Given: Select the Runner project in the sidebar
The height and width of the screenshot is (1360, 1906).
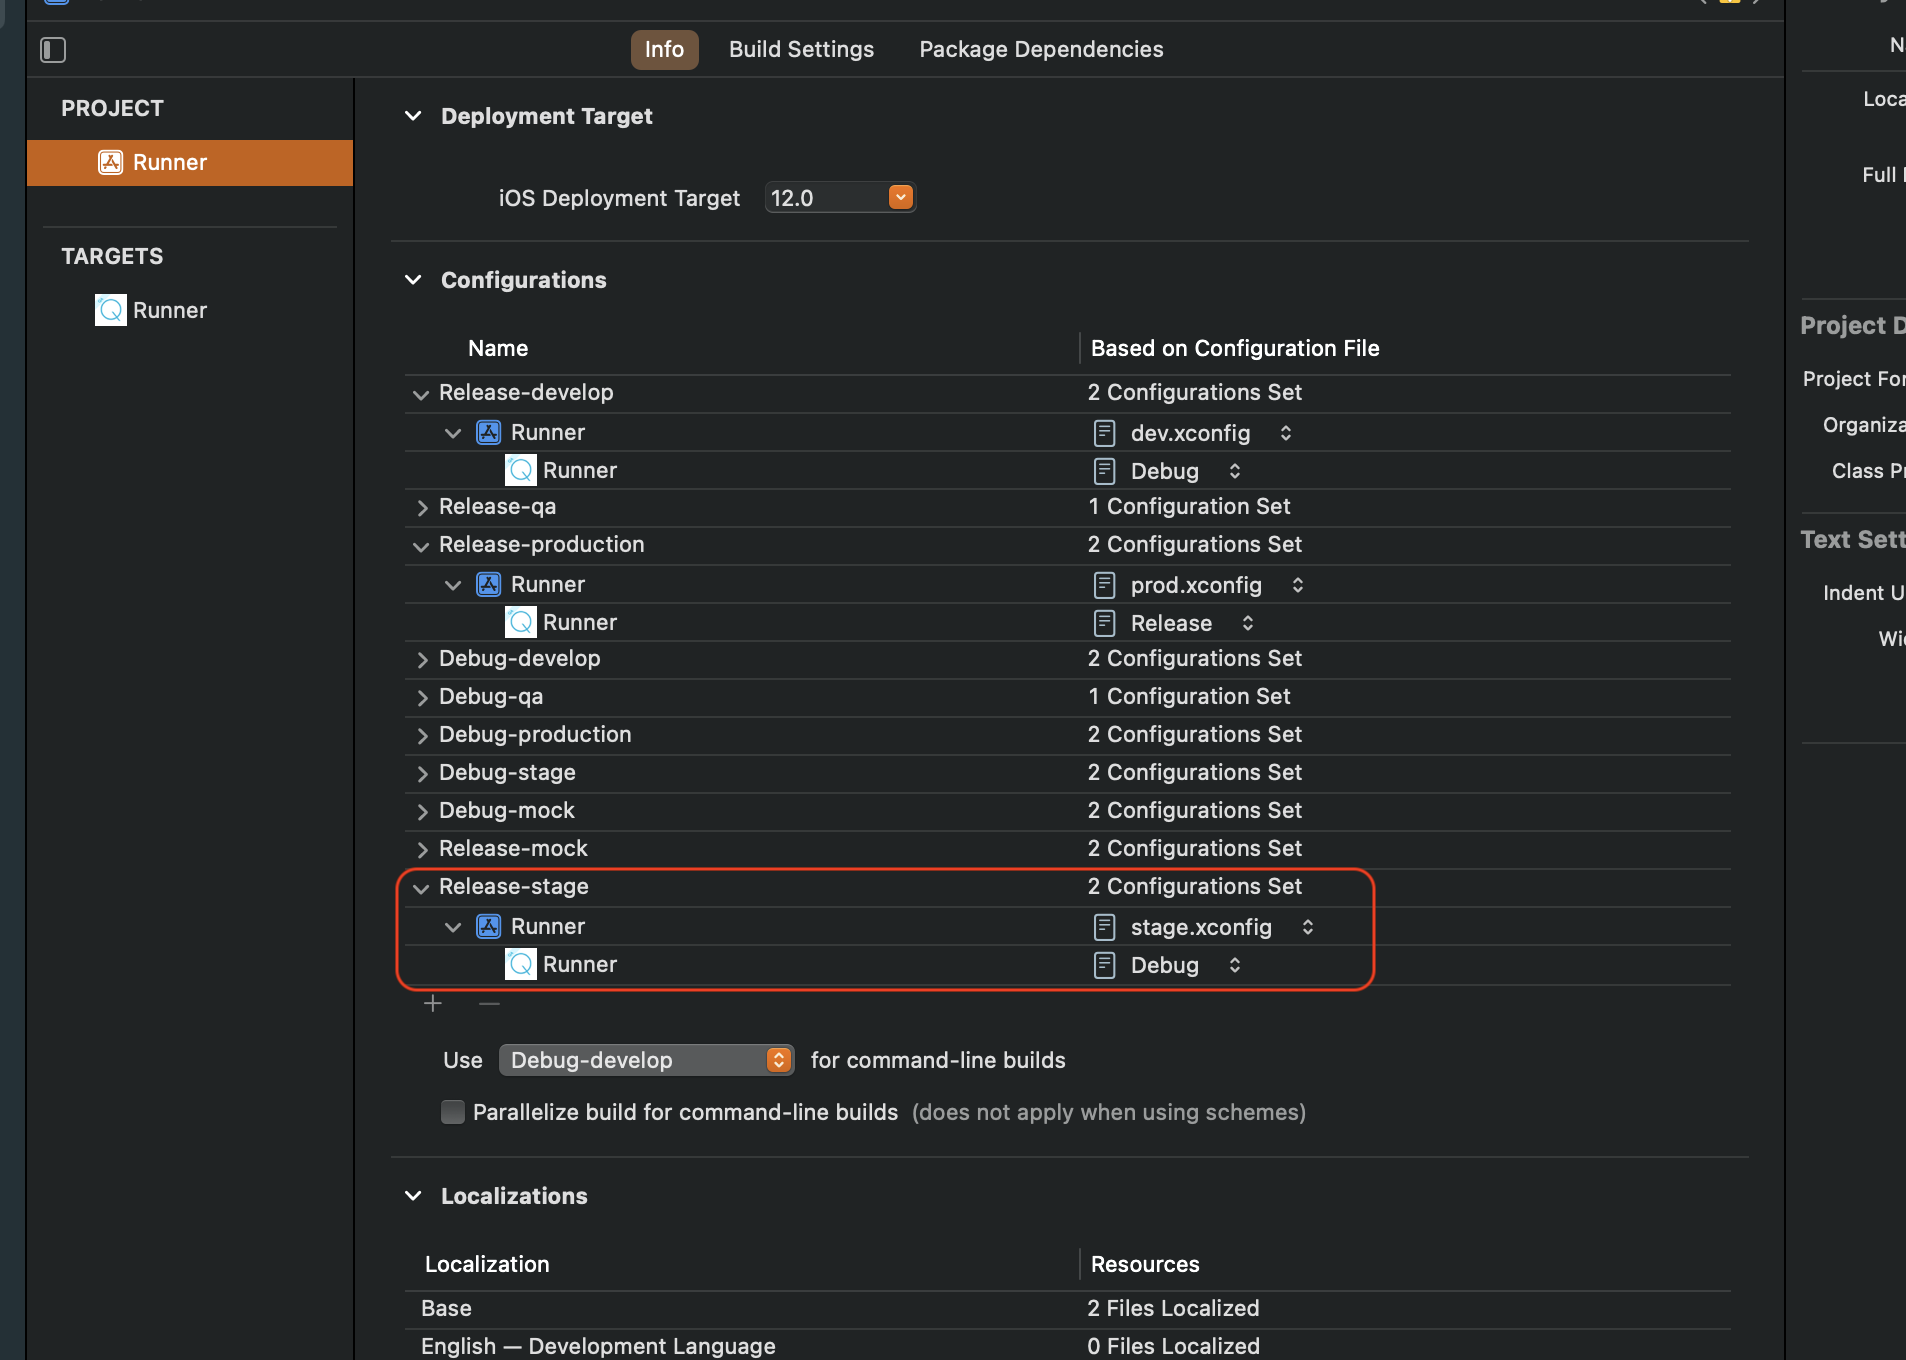Looking at the screenshot, I should [168, 162].
